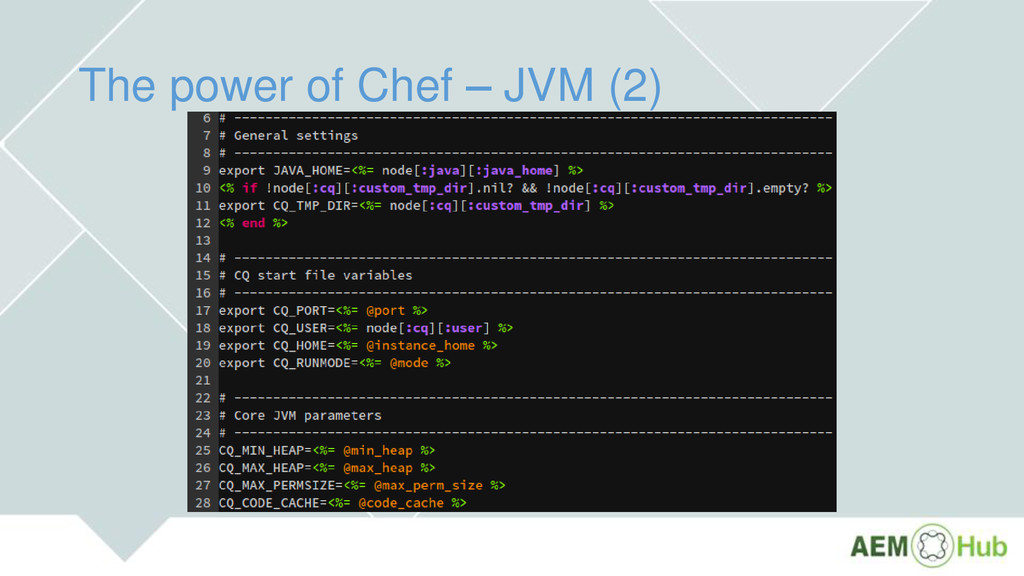The width and height of the screenshot is (1024, 576).
Task: Click the '@code_cache' variable
Action: tap(401, 504)
